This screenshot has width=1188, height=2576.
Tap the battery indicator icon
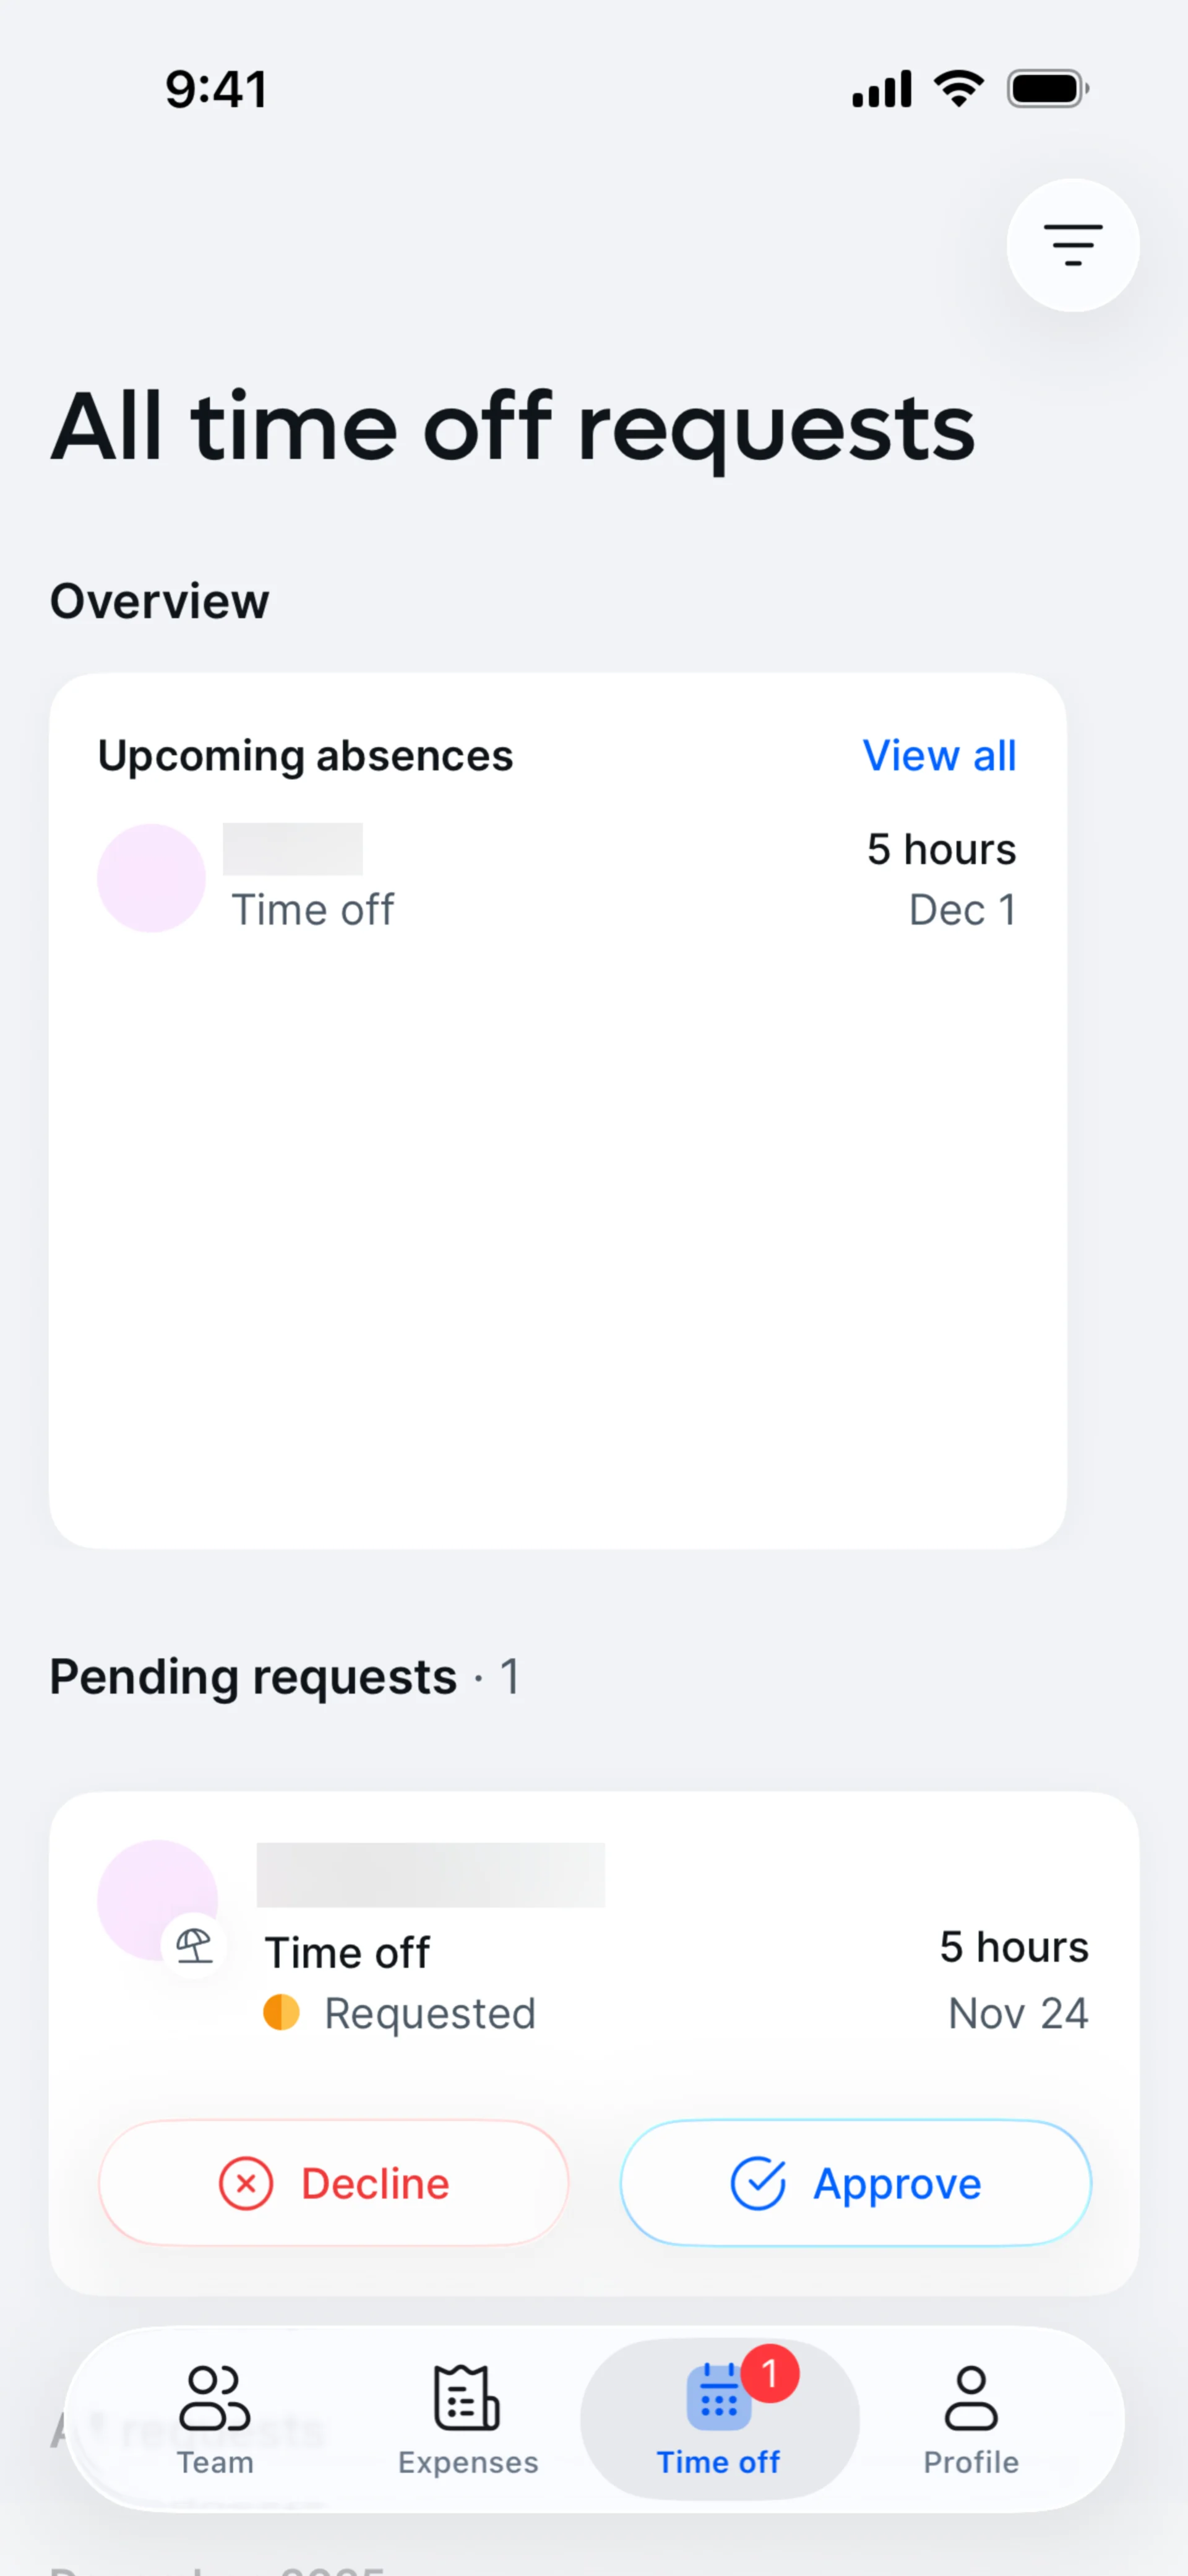click(1047, 89)
